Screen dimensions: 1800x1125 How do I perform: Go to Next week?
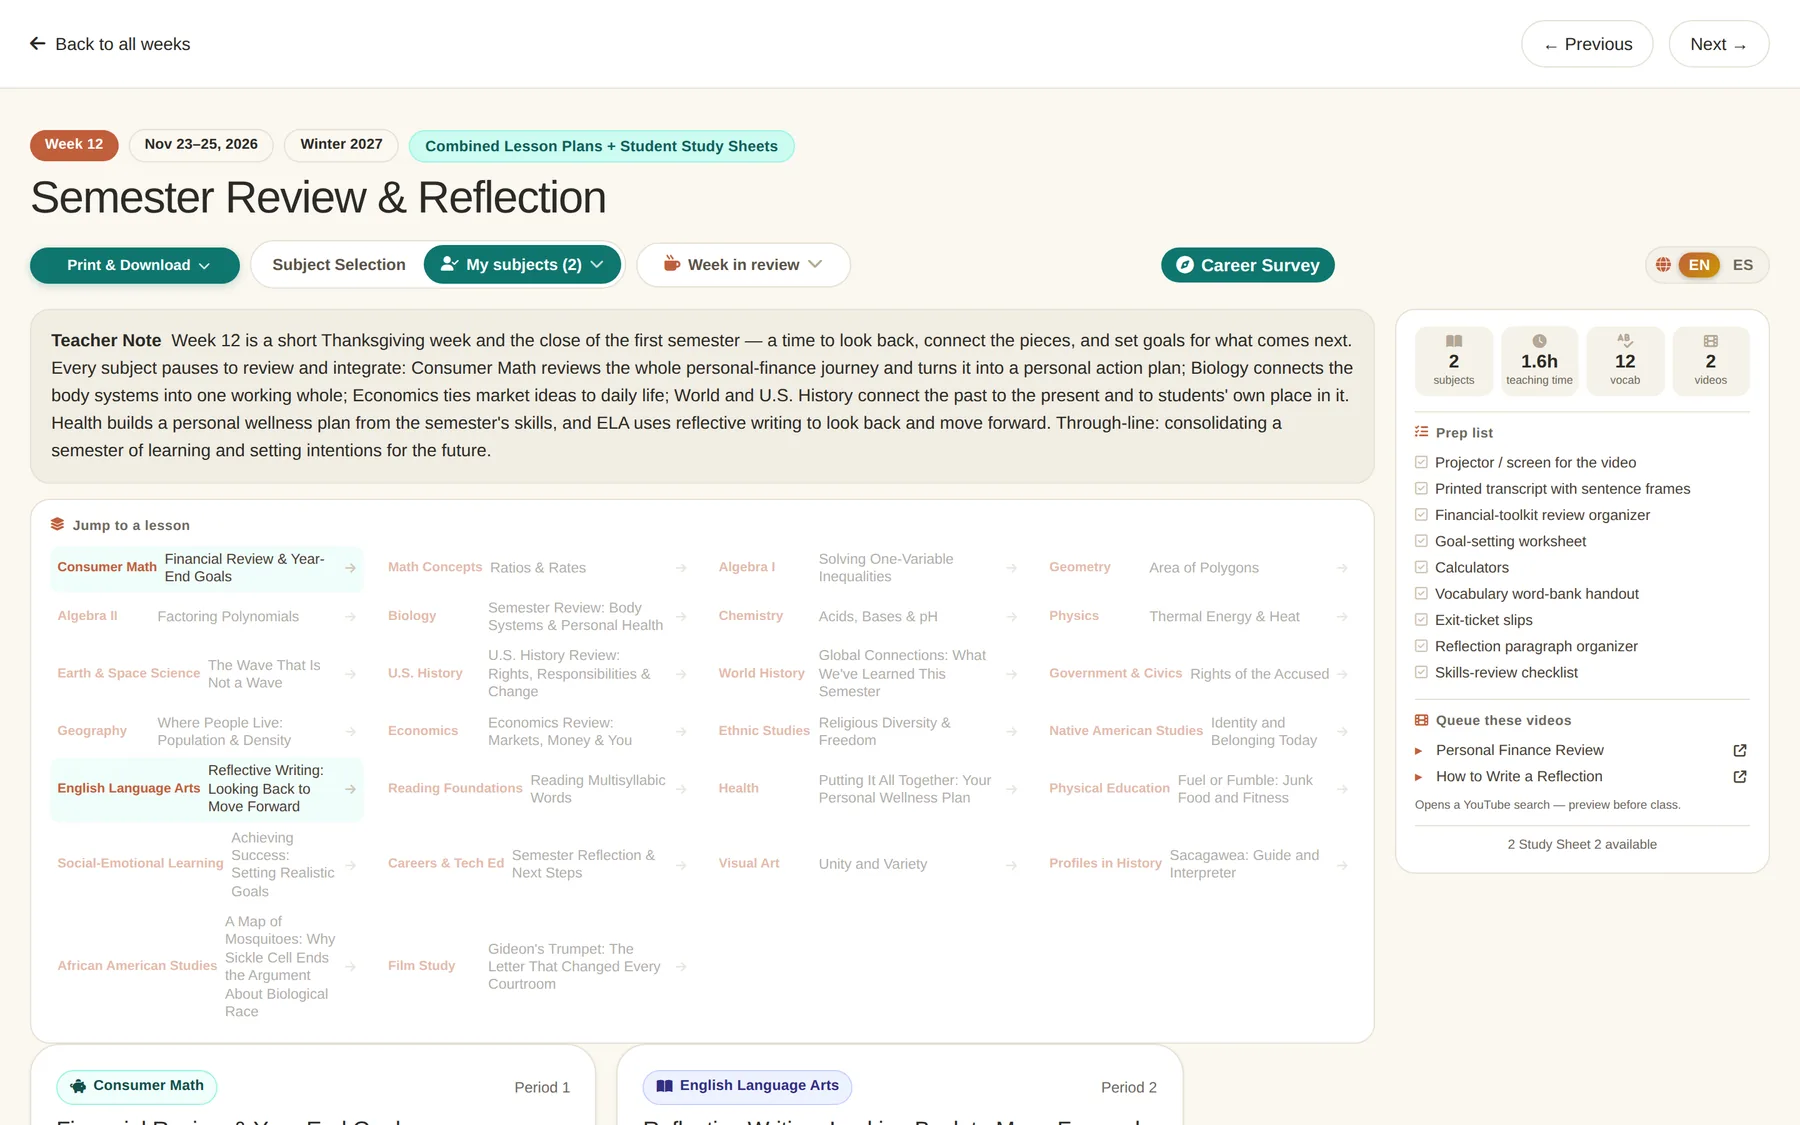(x=1718, y=44)
